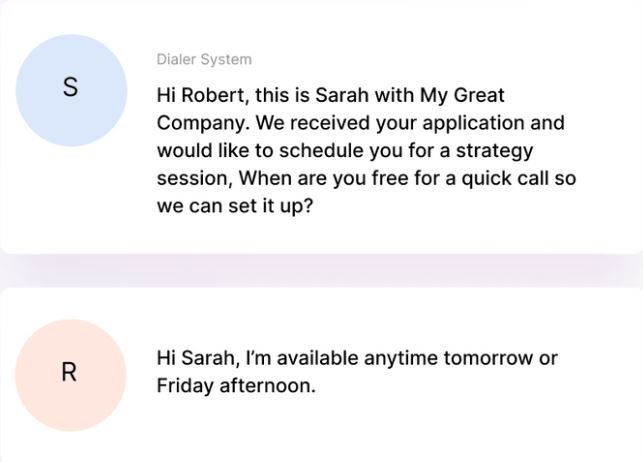Viewport: 643px width, 462px height.
Task: Click the line ending we can set it up?
Action: pos(235,206)
